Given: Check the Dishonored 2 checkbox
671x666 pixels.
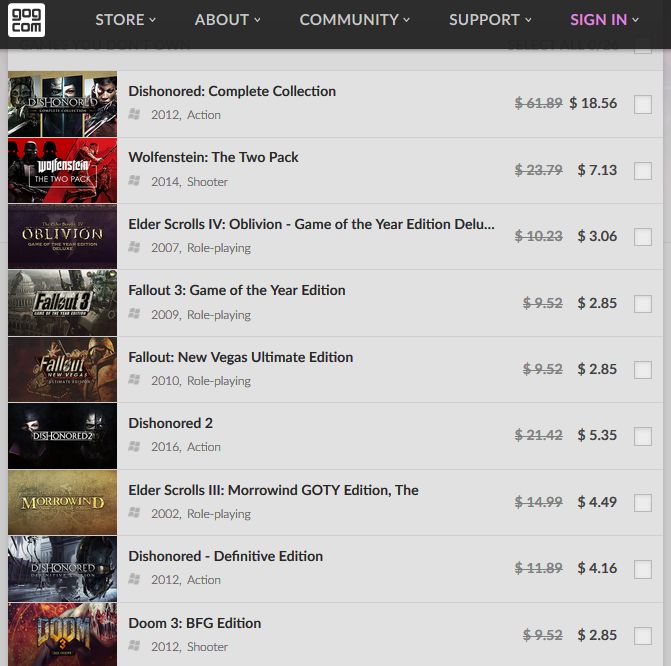Looking at the screenshot, I should point(643,436).
